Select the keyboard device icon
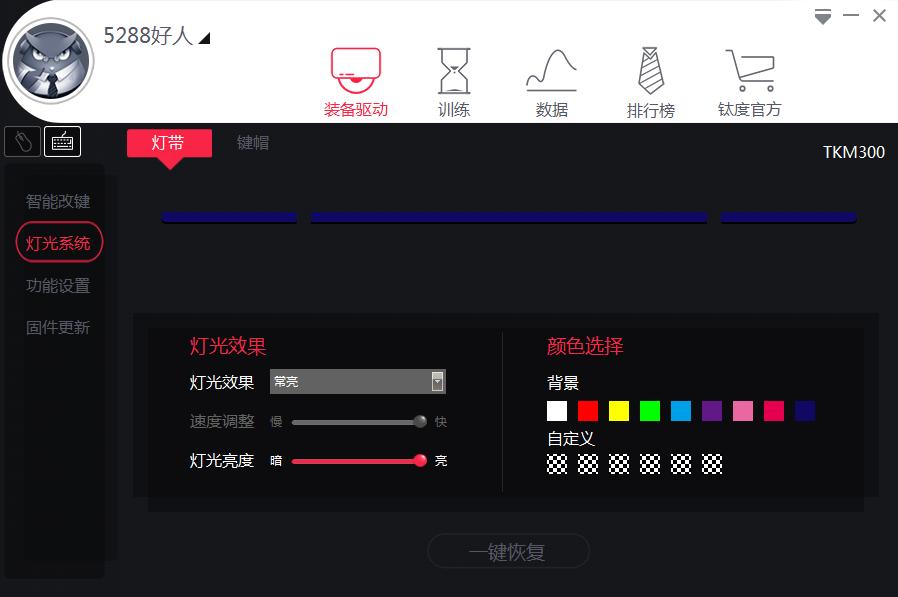898x597 pixels. click(62, 140)
